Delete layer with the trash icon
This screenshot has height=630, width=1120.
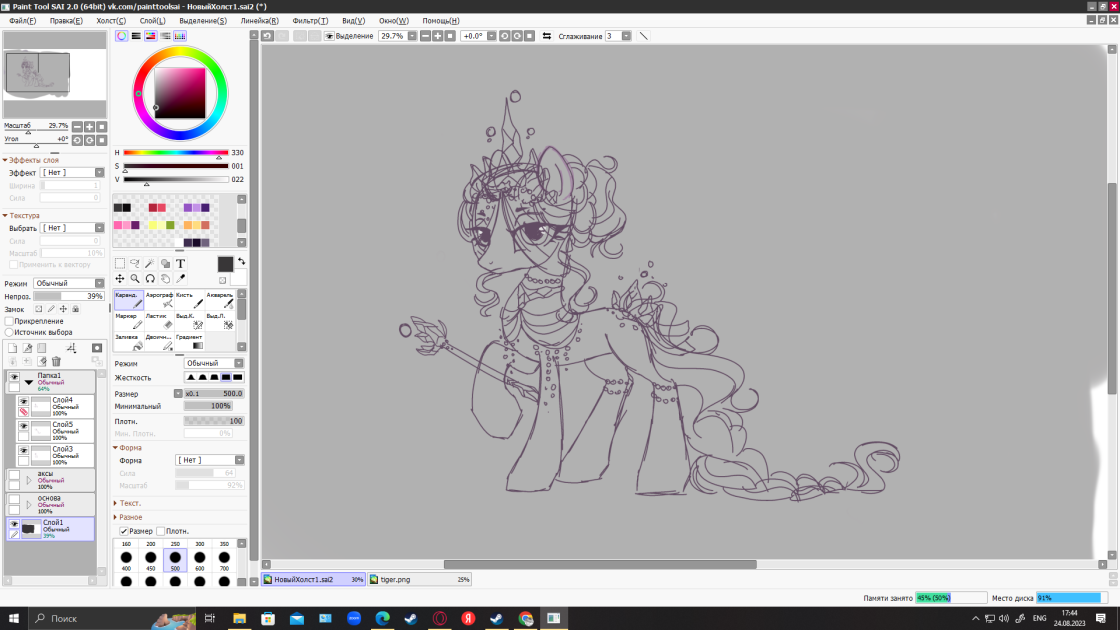[56, 361]
